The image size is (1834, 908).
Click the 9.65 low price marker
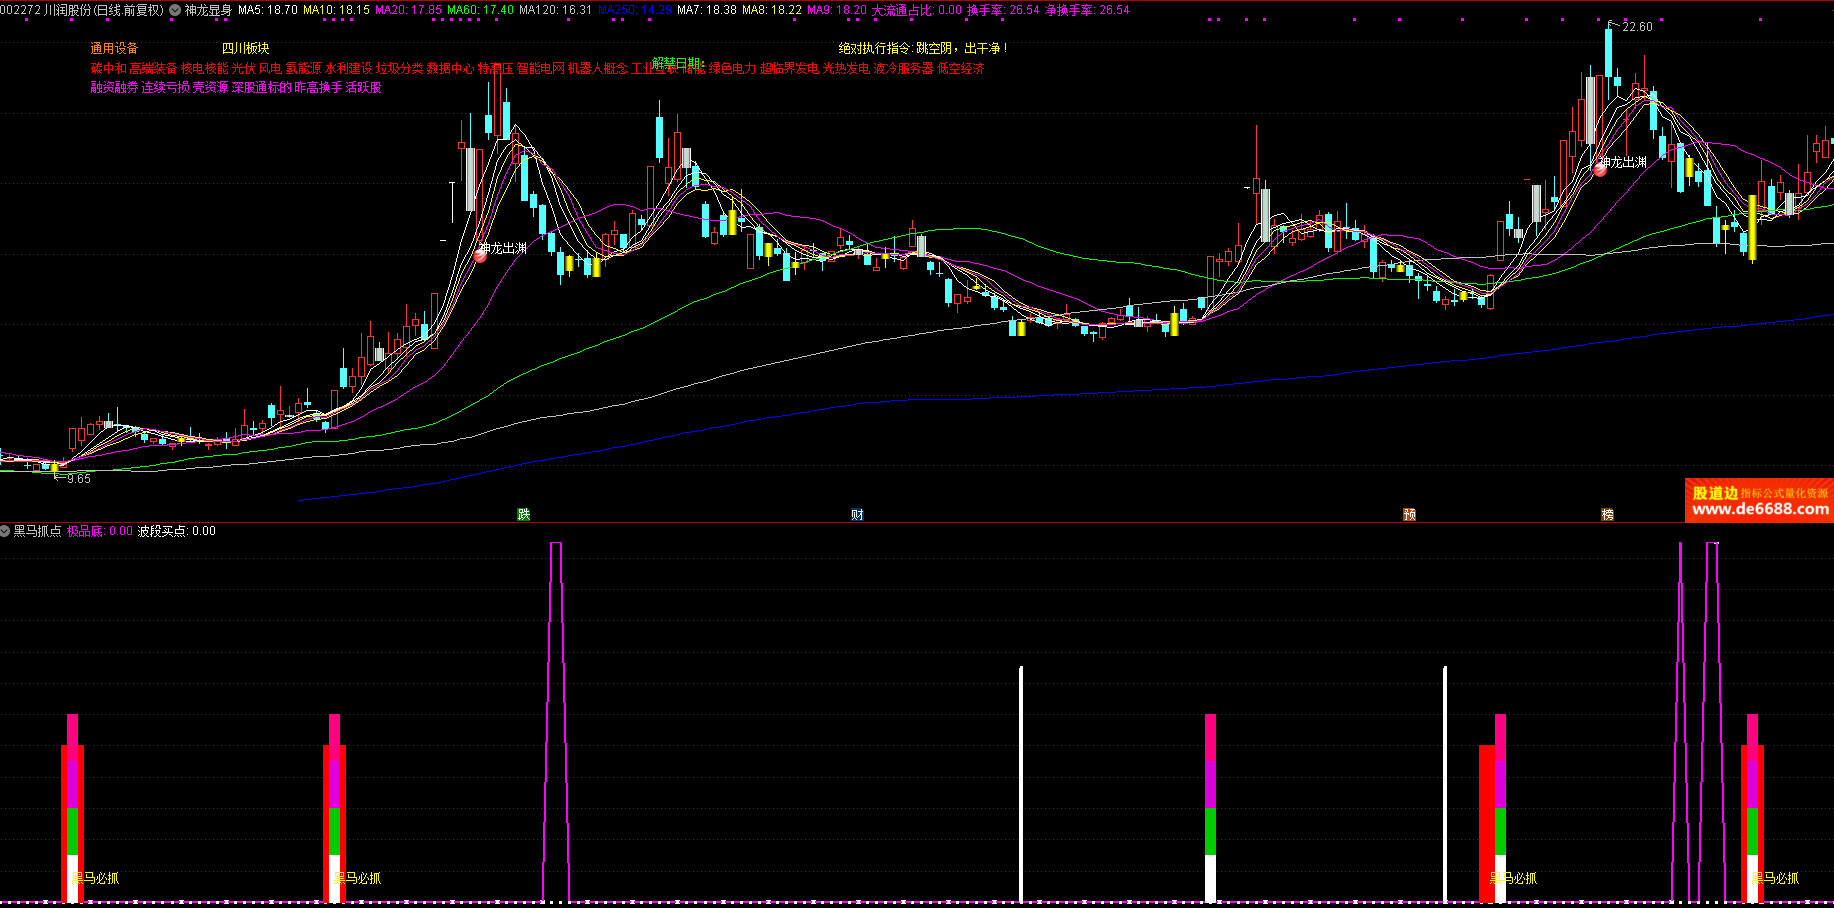click(x=78, y=479)
